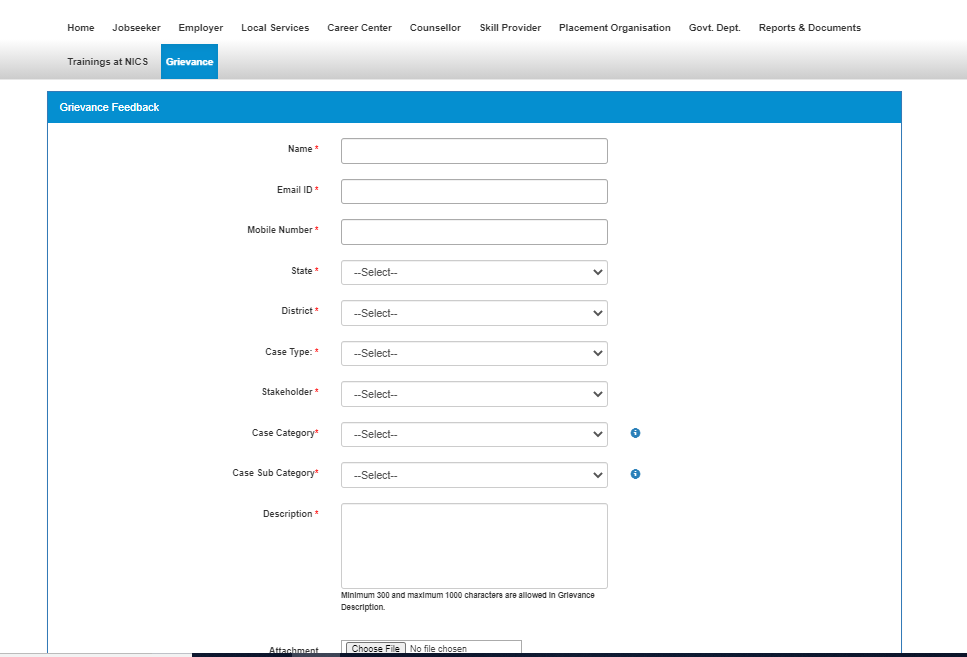Click the Choose File button

375,649
